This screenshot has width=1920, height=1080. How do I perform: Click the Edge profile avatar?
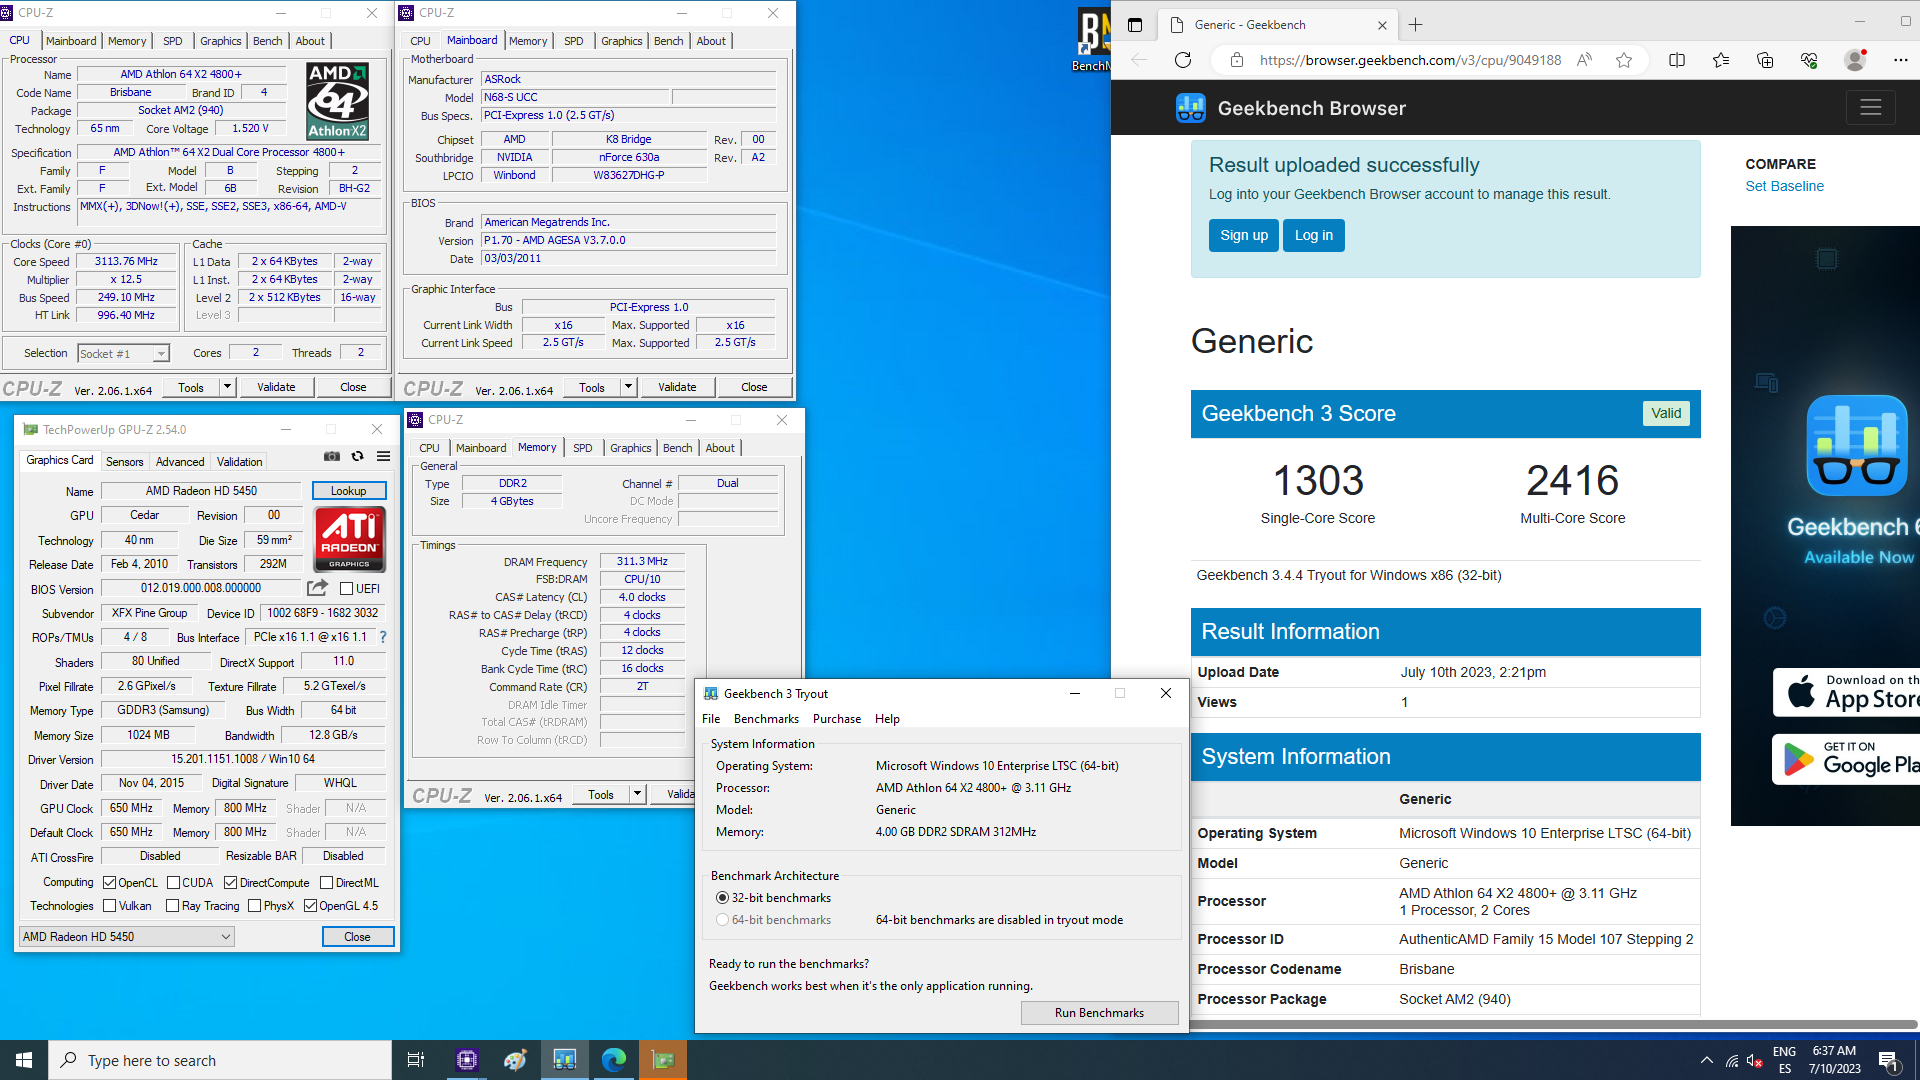pyautogui.click(x=1855, y=60)
